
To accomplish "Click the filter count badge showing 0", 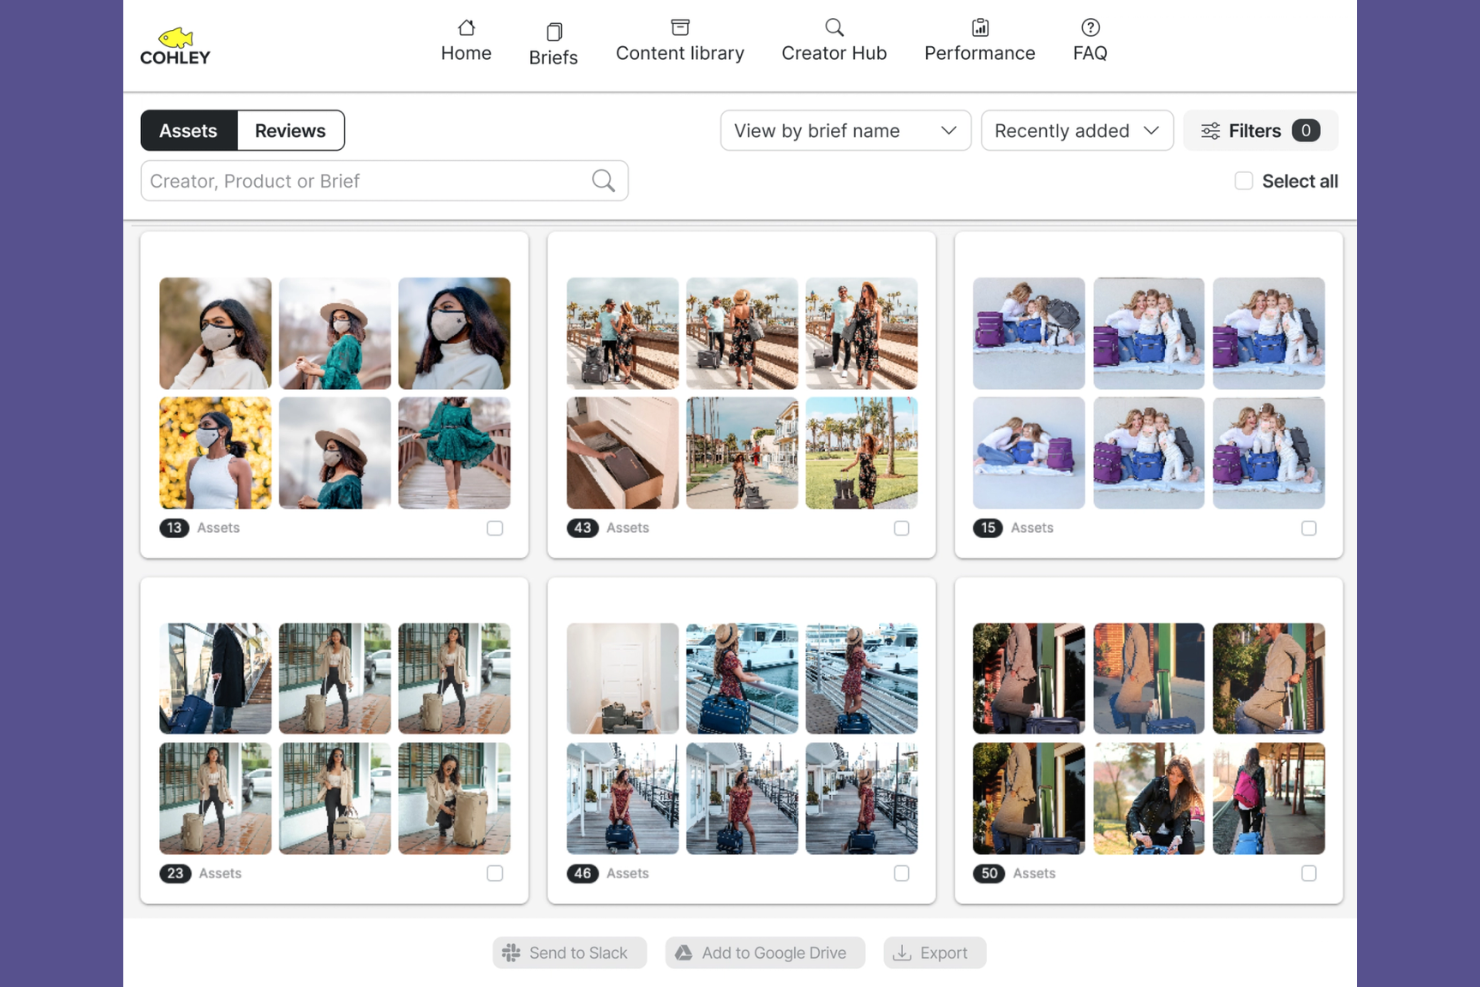I will tap(1305, 130).
